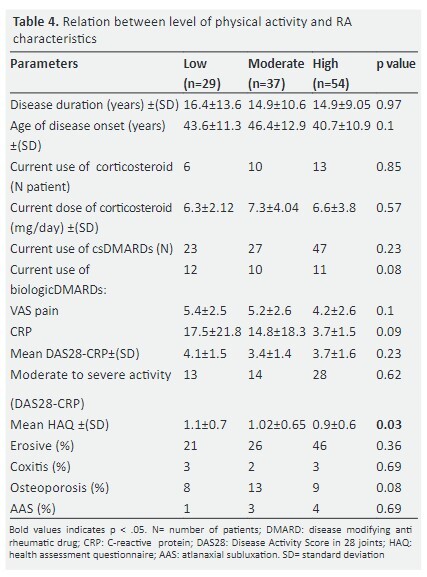
Task: Click the footnote text below the table
Action: tap(211, 542)
